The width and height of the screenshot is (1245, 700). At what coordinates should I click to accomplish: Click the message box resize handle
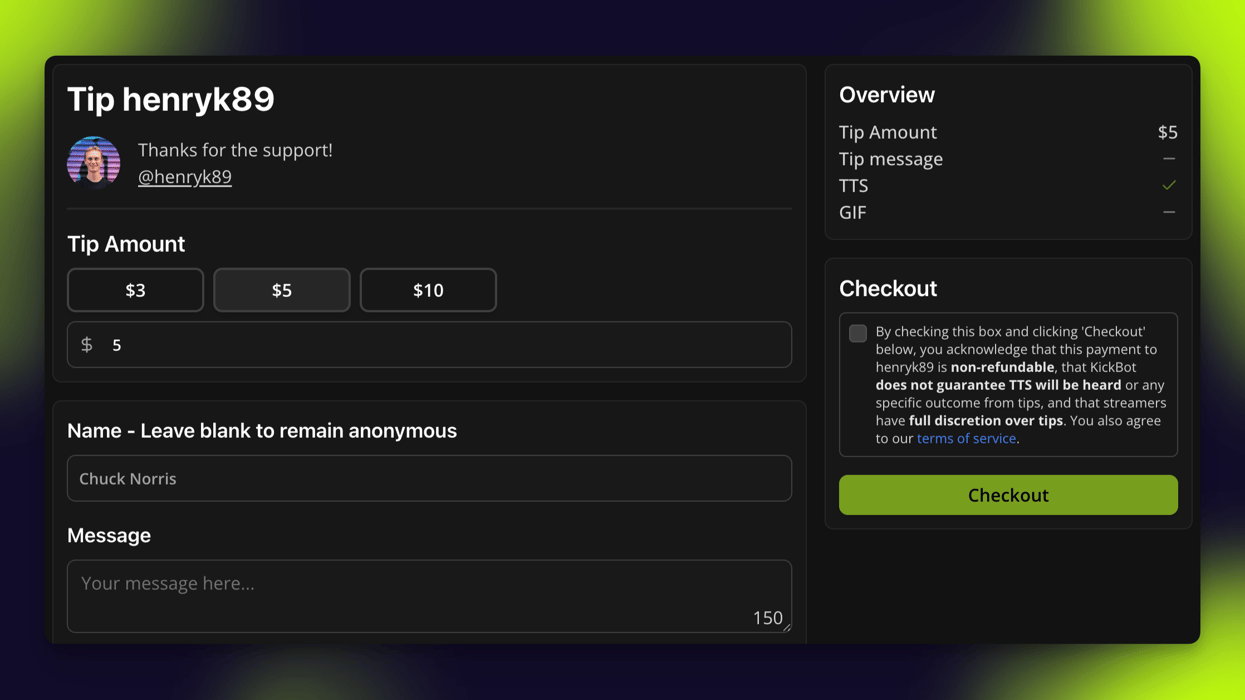(787, 628)
